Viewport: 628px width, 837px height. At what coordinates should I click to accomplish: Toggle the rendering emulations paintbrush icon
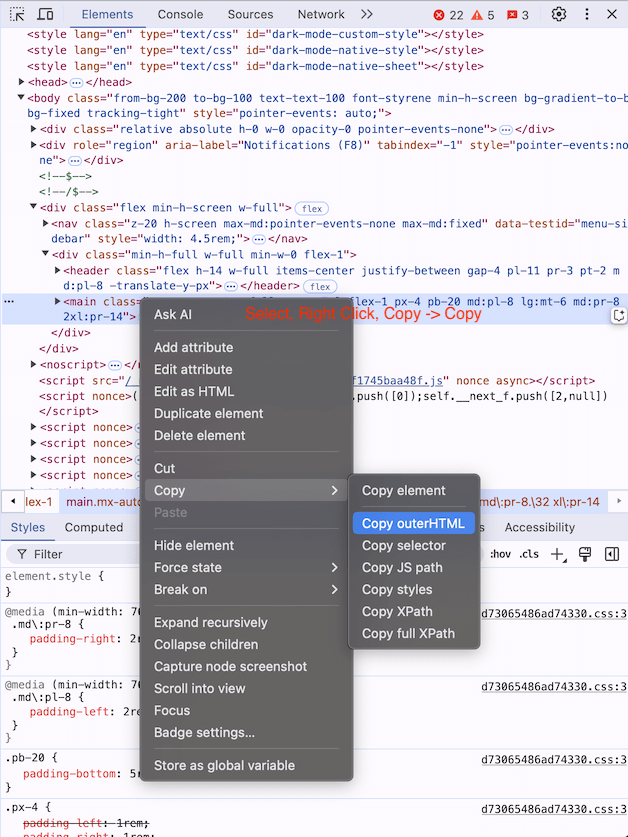(585, 554)
